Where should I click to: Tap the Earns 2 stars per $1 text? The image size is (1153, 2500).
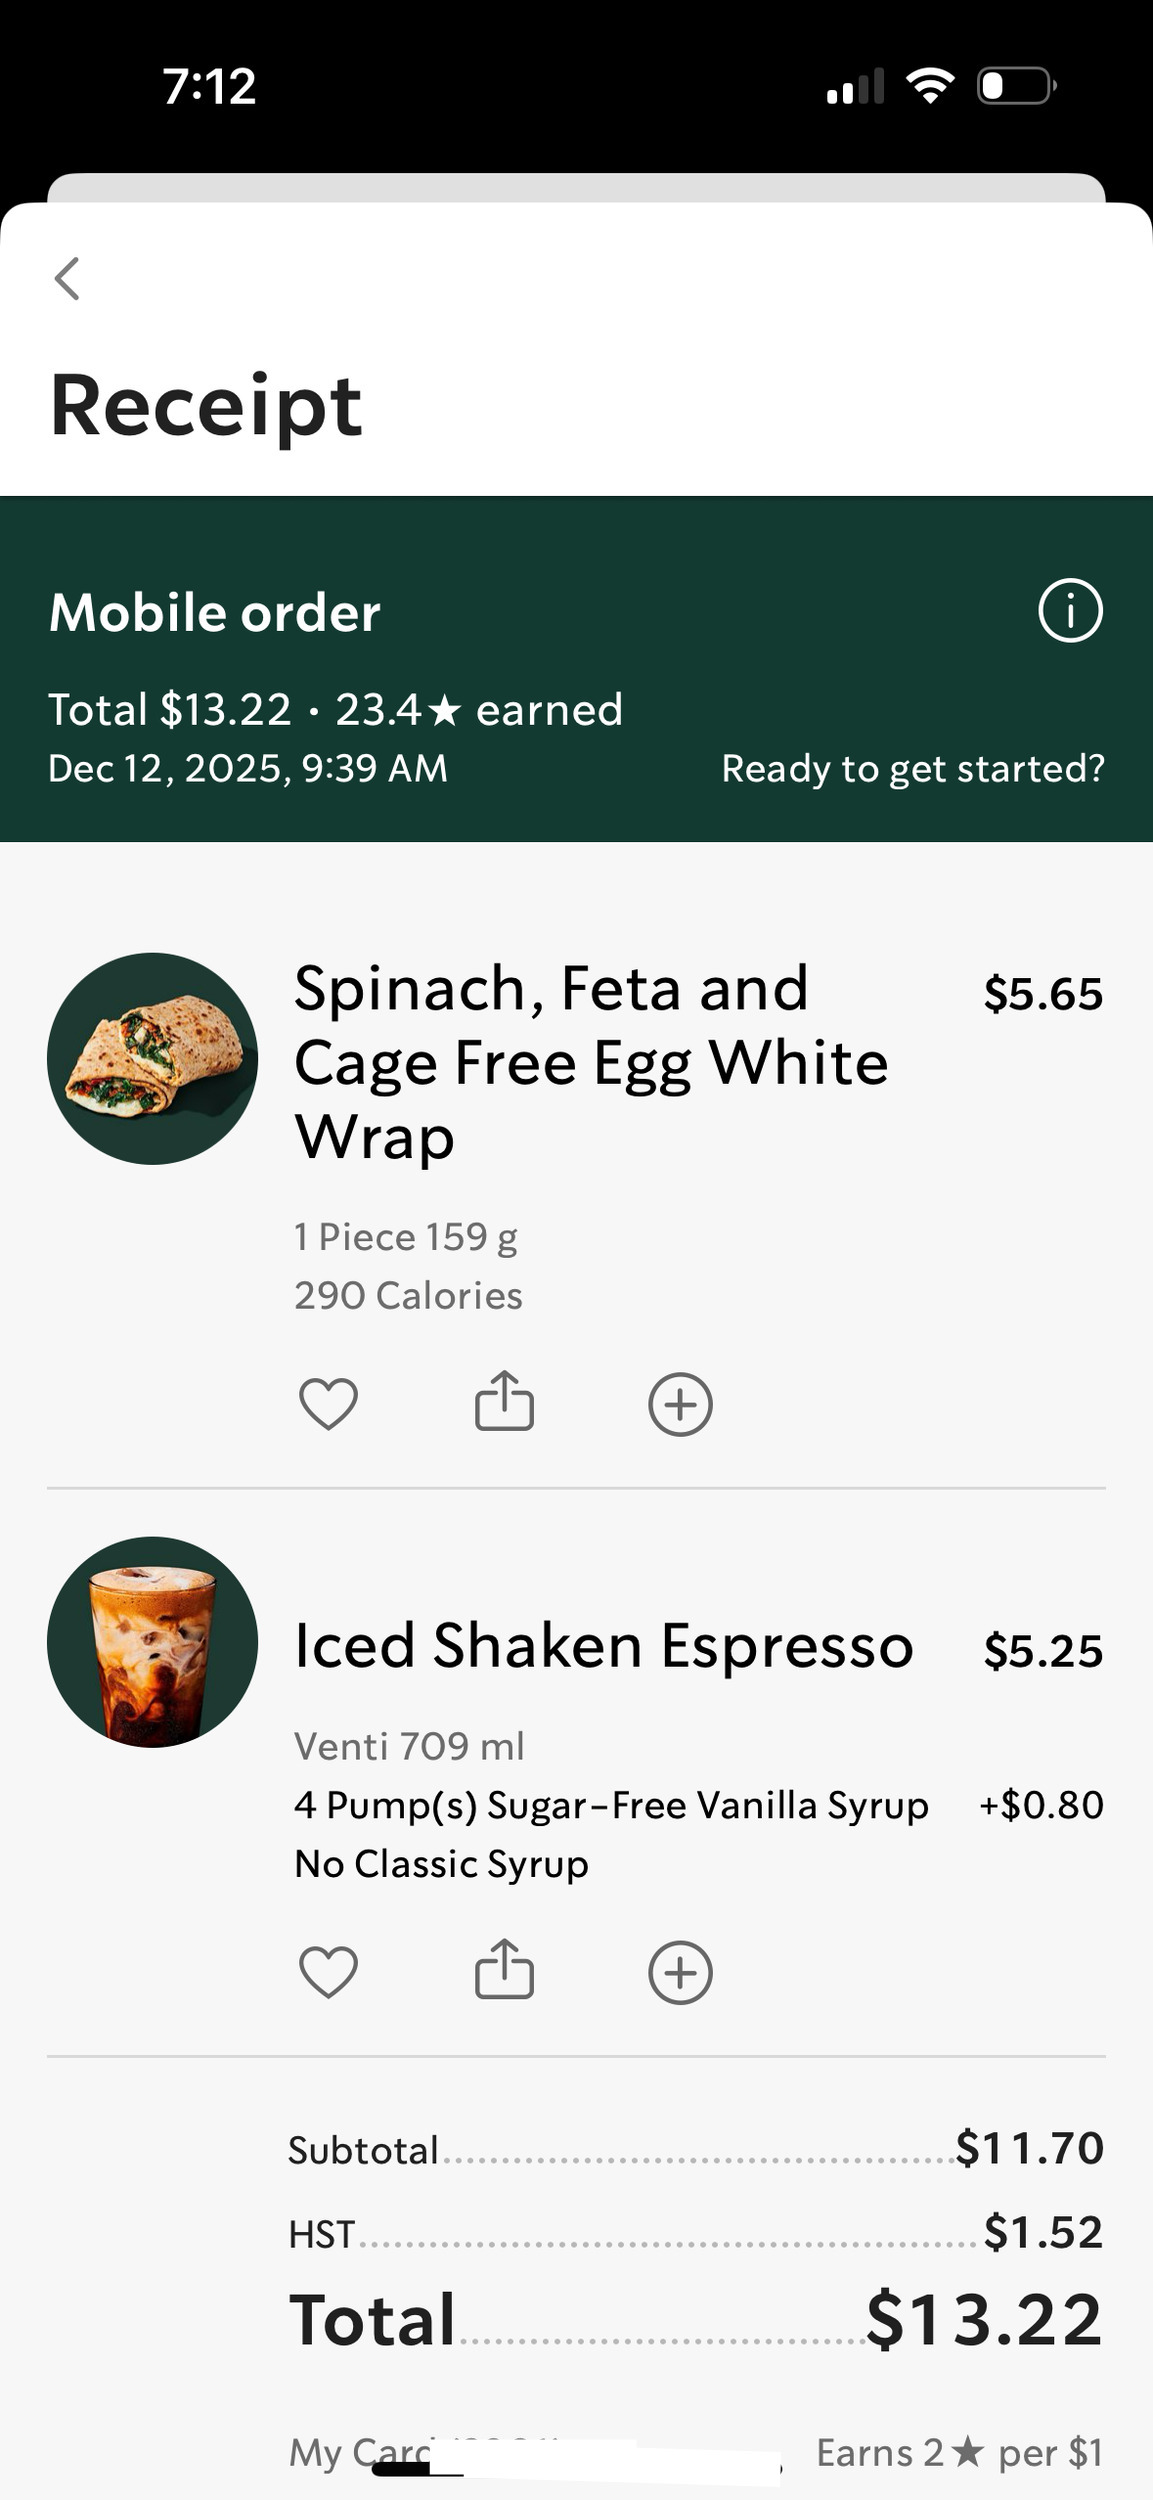pos(959,2452)
